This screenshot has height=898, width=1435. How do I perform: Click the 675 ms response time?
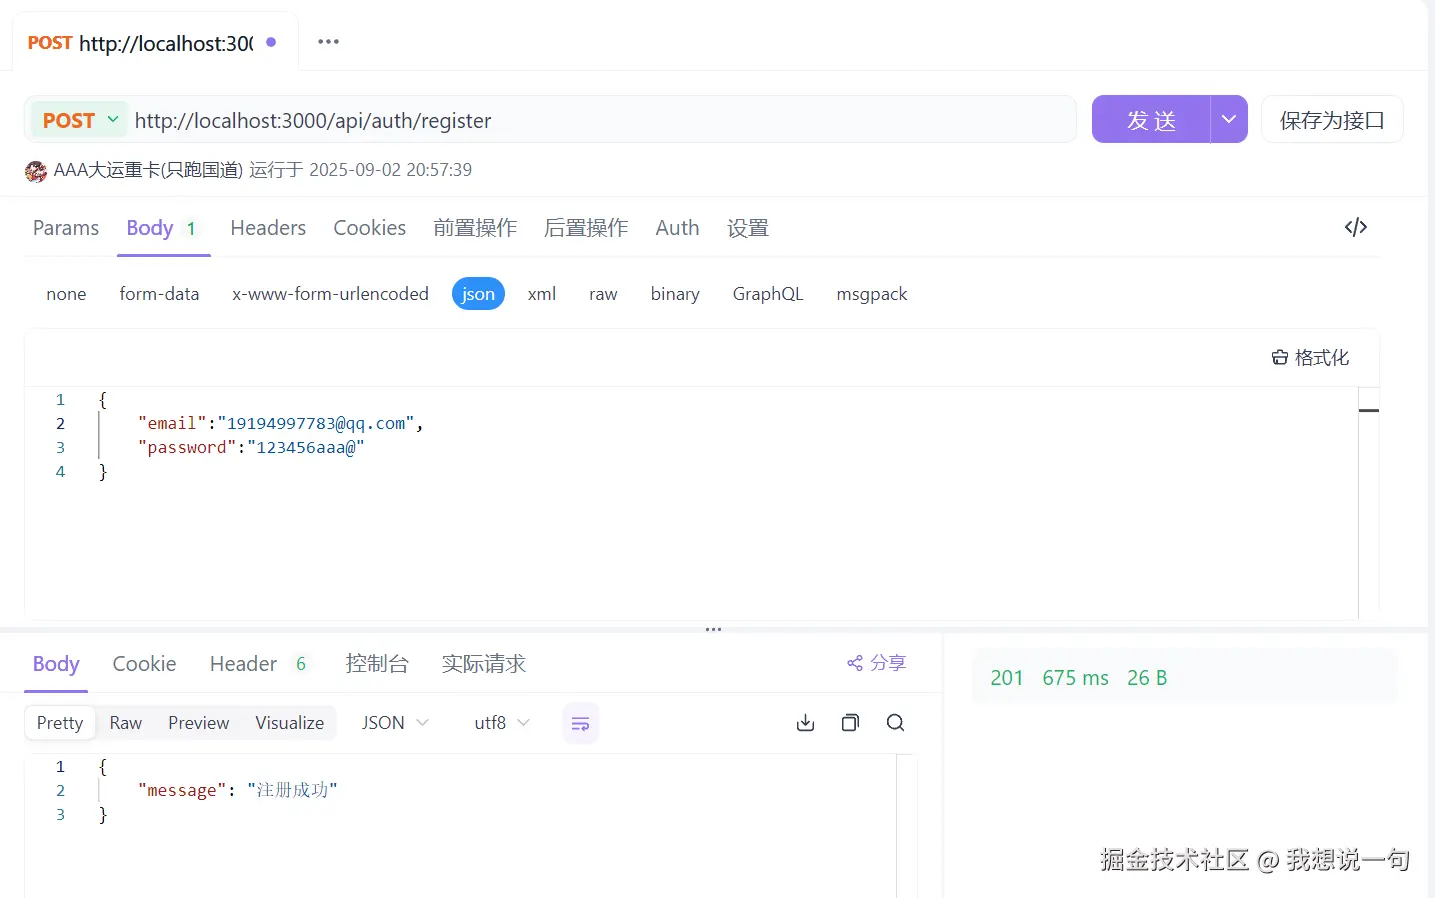coord(1076,678)
